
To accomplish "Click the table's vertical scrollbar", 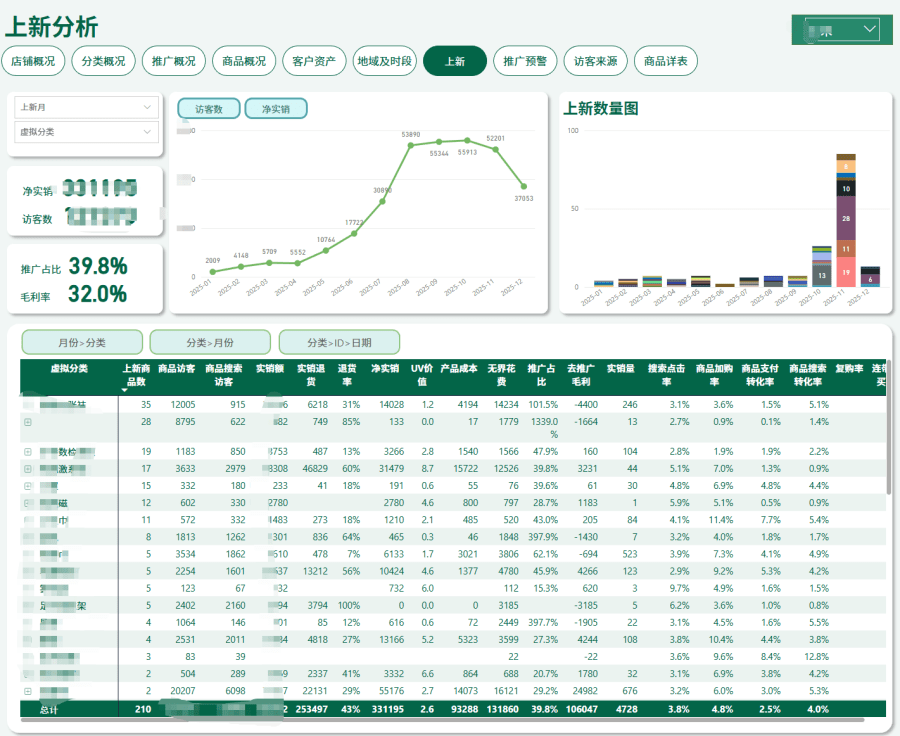I will tap(887, 430).
